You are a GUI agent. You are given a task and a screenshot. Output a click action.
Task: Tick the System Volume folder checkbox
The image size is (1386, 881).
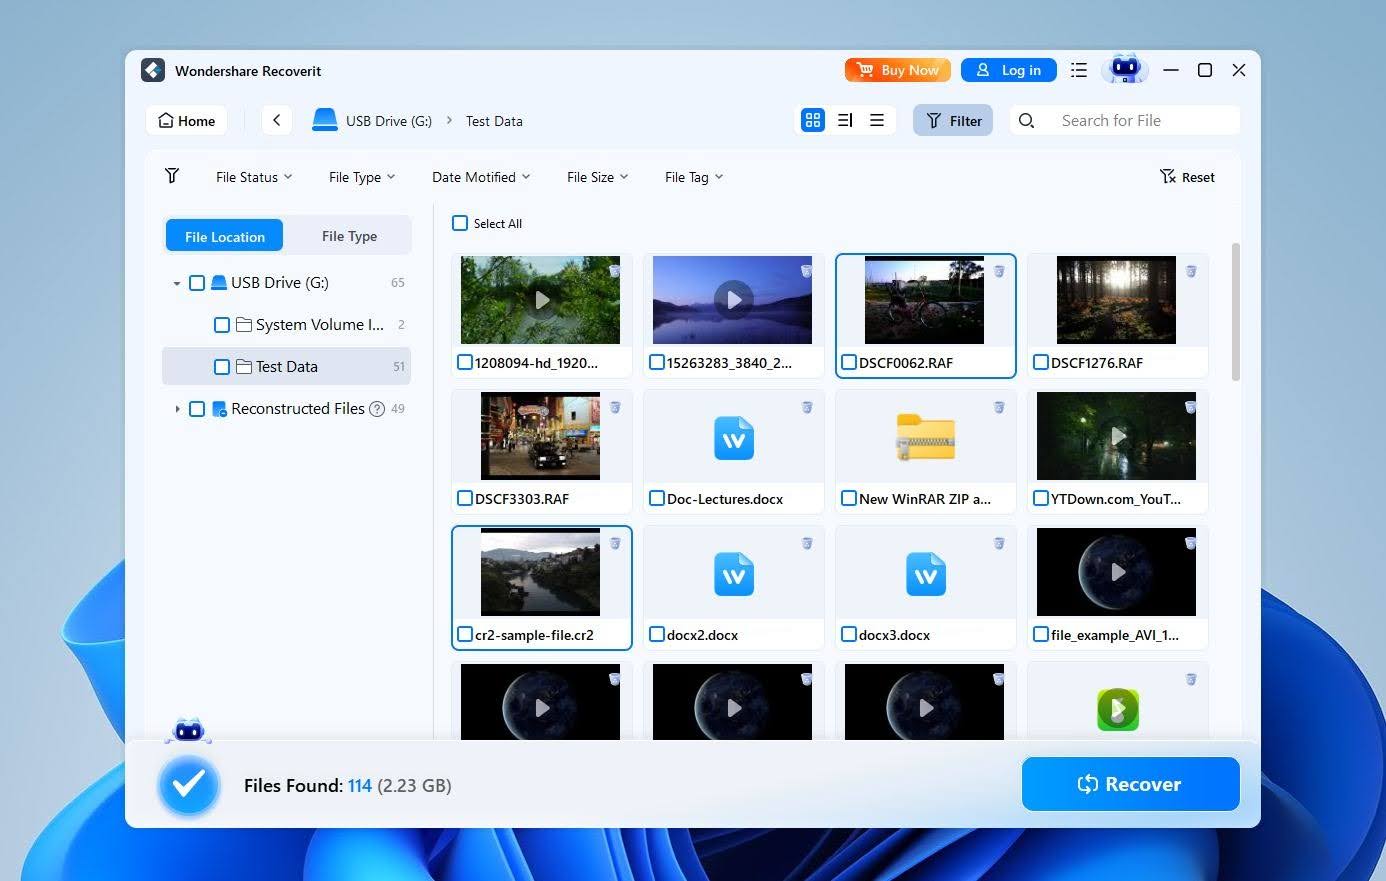coord(222,325)
